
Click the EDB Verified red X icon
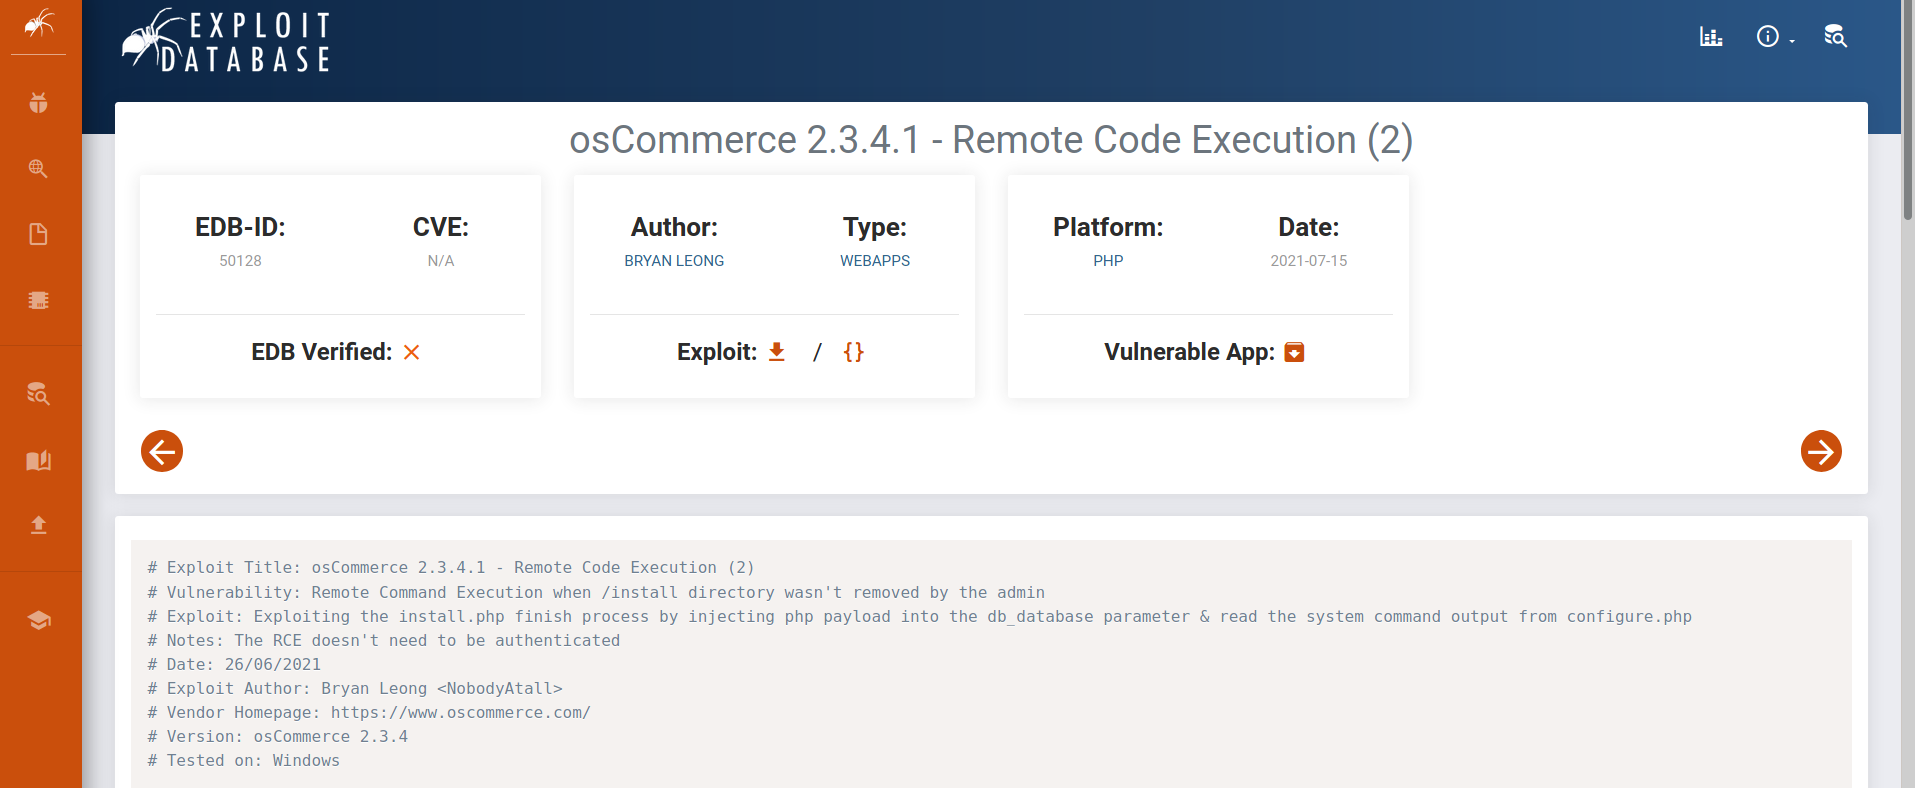[x=411, y=352]
